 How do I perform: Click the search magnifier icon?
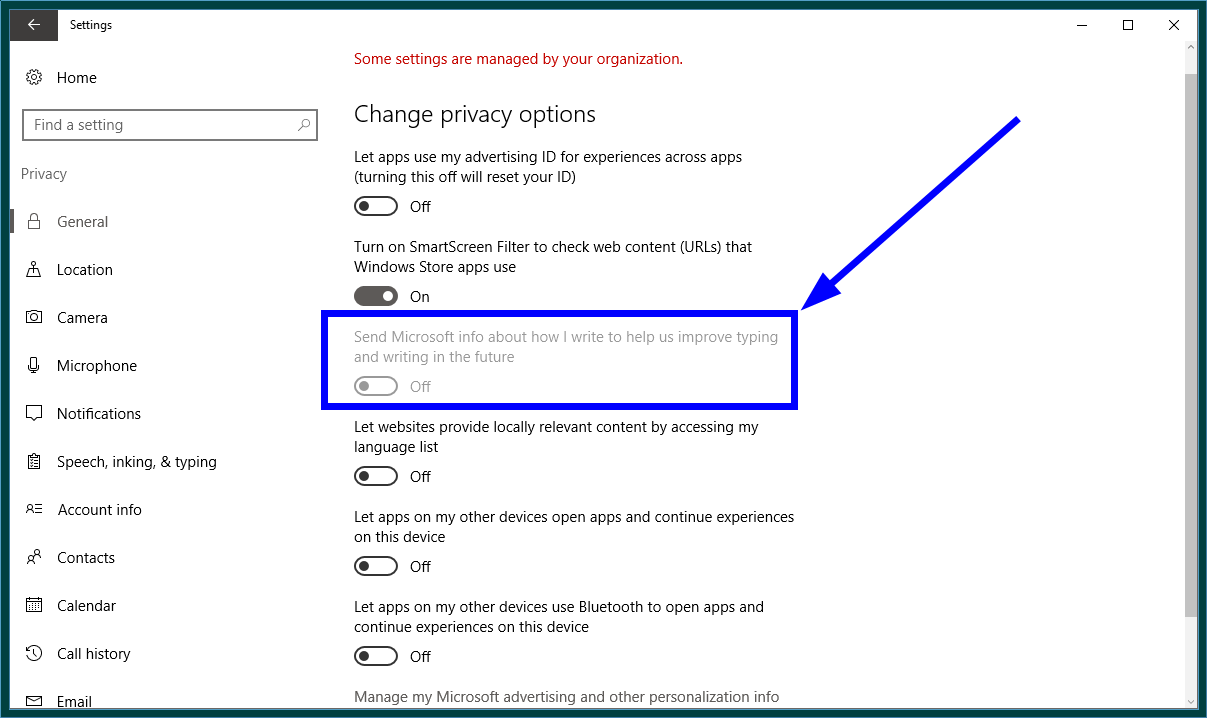pos(304,125)
